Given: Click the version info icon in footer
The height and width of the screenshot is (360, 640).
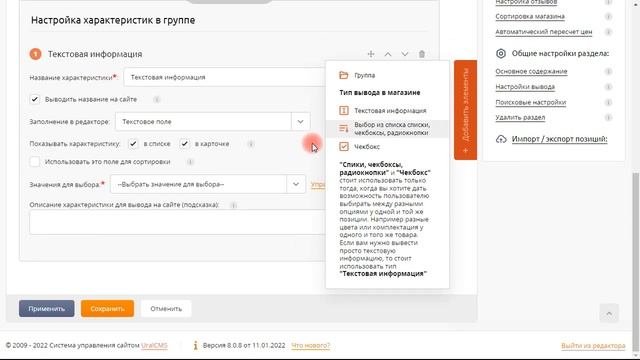Looking at the screenshot, I should tap(196, 345).
